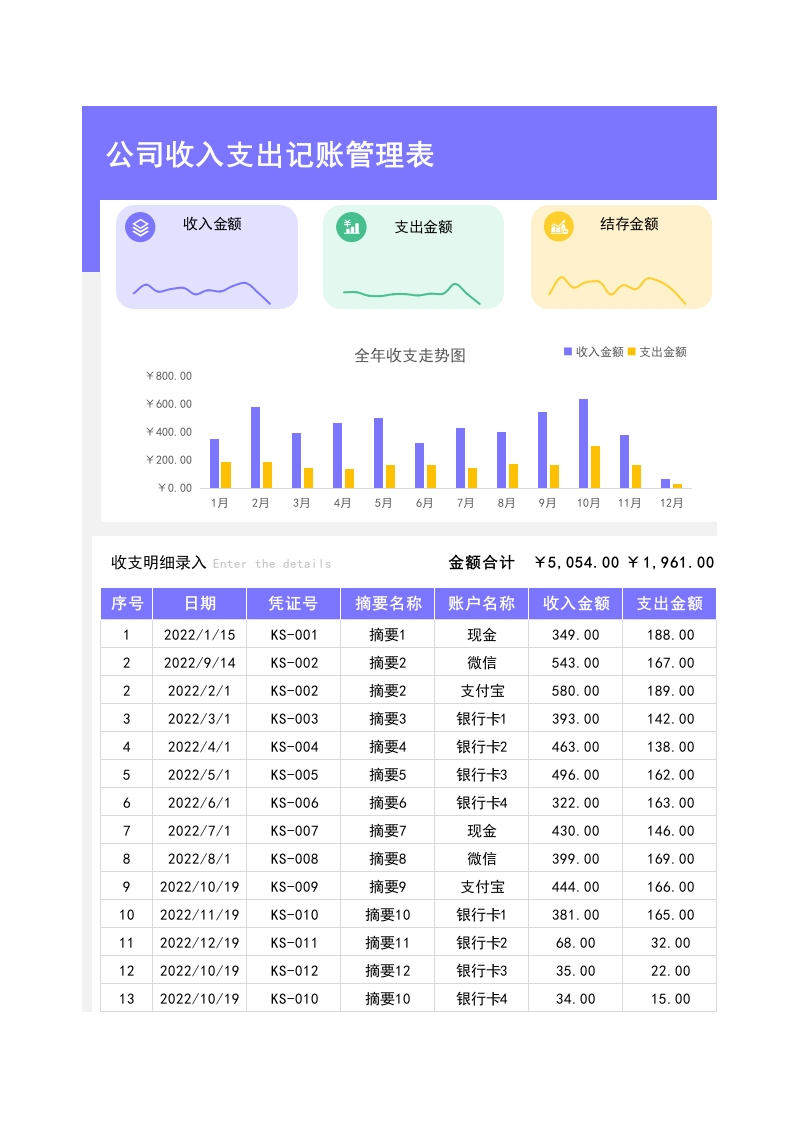The image size is (793, 1122).
Task: Select the 日期 column header
Action: click(x=199, y=604)
